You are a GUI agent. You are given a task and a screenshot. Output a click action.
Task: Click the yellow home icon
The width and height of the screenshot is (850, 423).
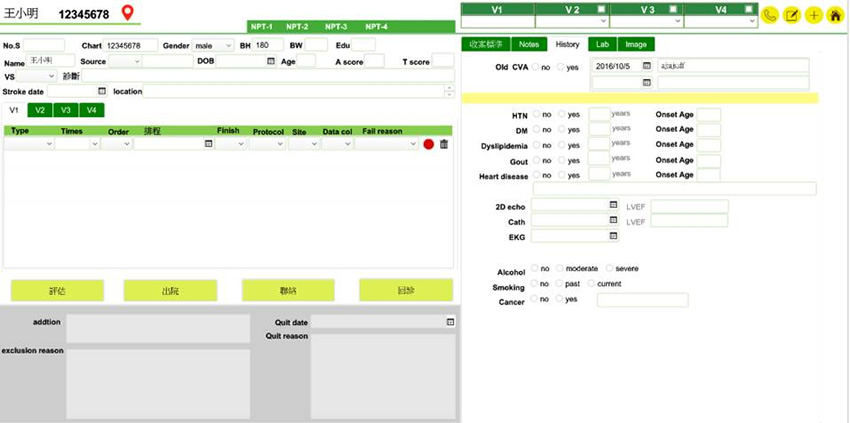point(835,15)
